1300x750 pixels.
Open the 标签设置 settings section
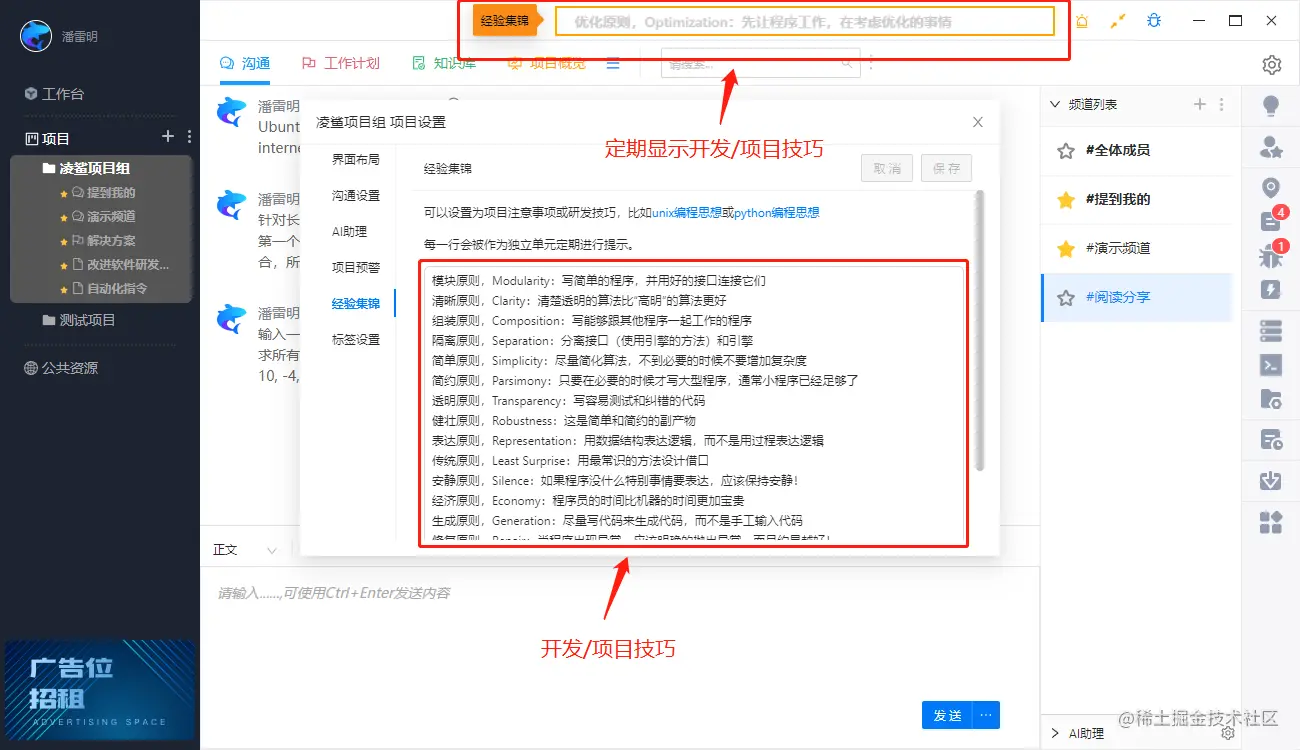(356, 339)
